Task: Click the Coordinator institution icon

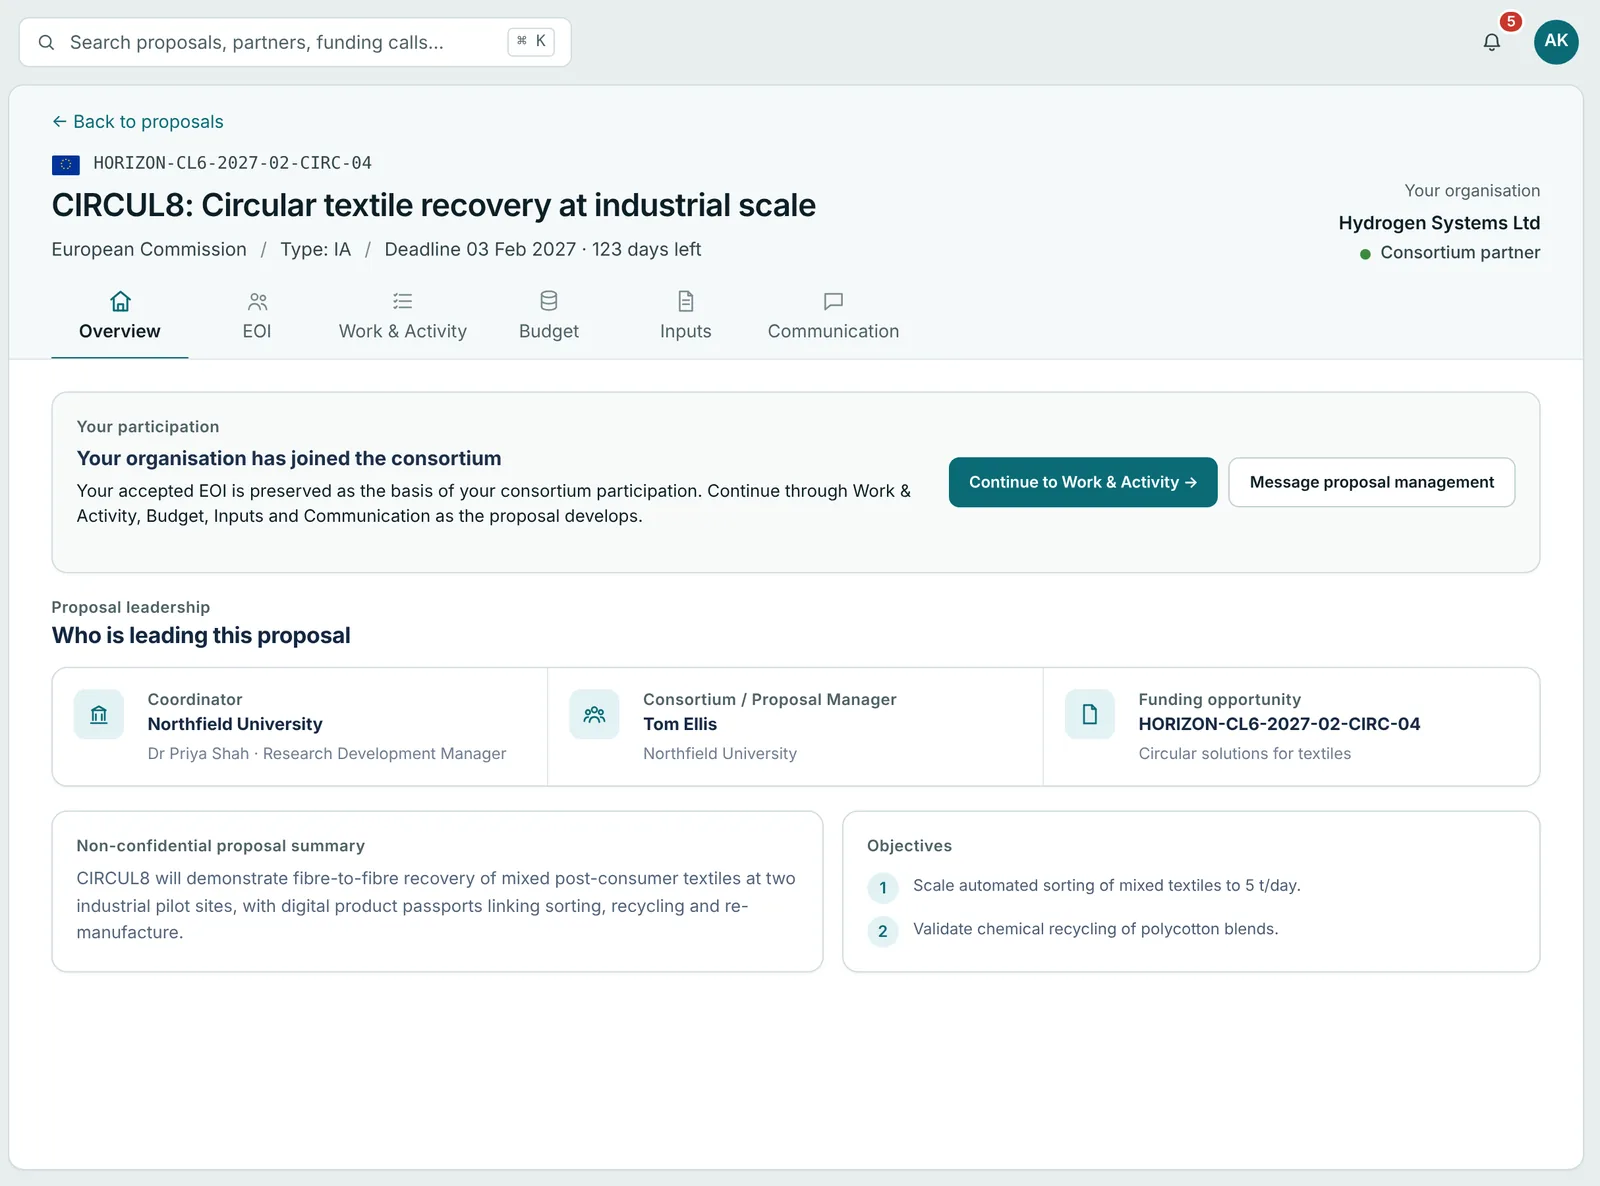Action: tap(99, 714)
